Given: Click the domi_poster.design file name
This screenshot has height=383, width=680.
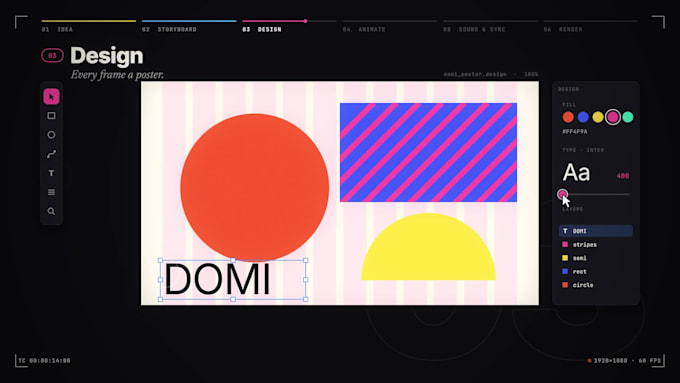Looking at the screenshot, I should point(475,74).
